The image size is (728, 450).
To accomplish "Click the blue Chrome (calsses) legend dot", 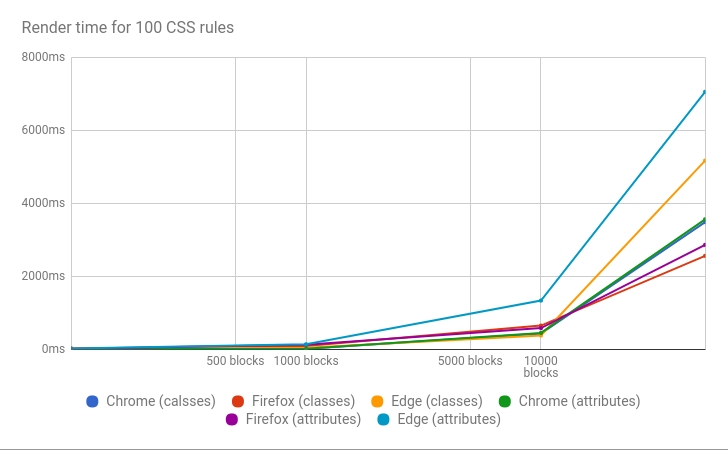I will [93, 401].
